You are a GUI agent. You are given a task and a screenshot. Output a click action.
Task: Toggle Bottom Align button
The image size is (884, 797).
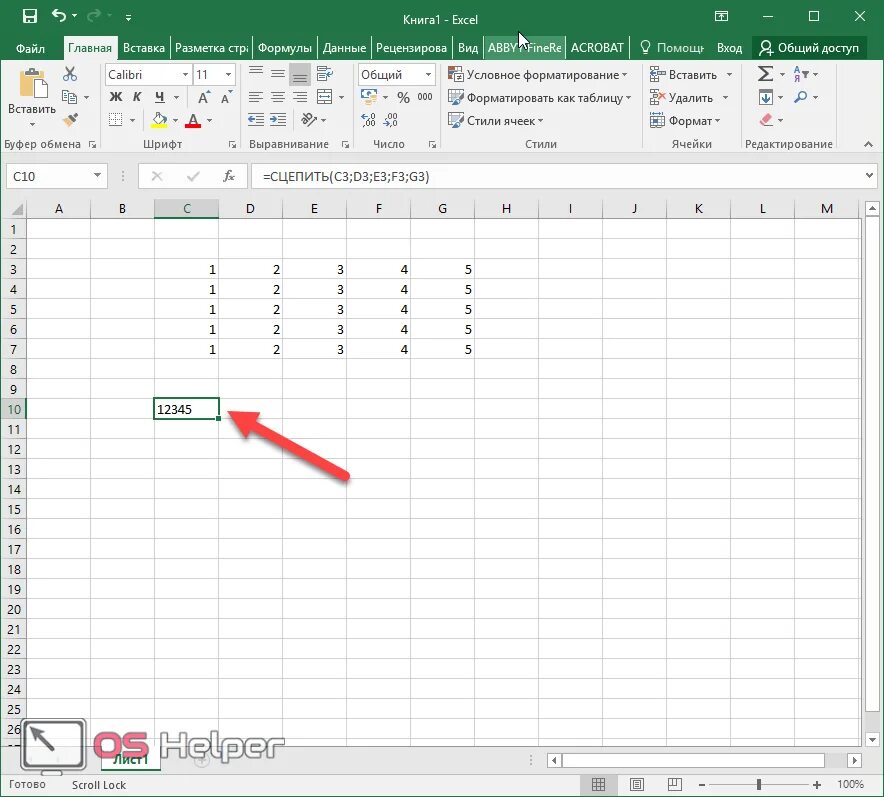click(x=299, y=74)
